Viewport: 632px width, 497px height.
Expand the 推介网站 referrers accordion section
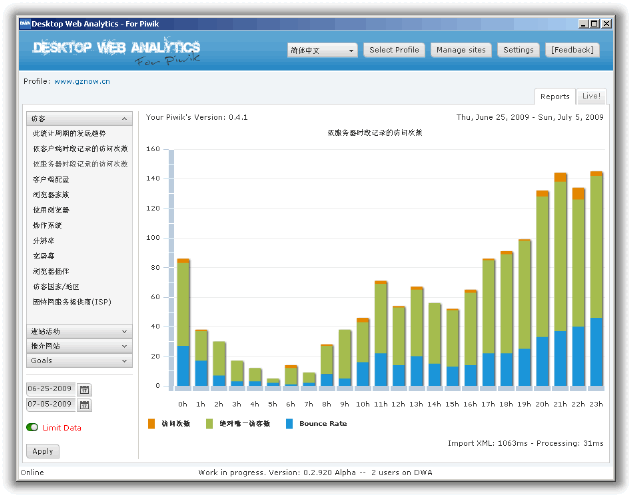(79, 346)
